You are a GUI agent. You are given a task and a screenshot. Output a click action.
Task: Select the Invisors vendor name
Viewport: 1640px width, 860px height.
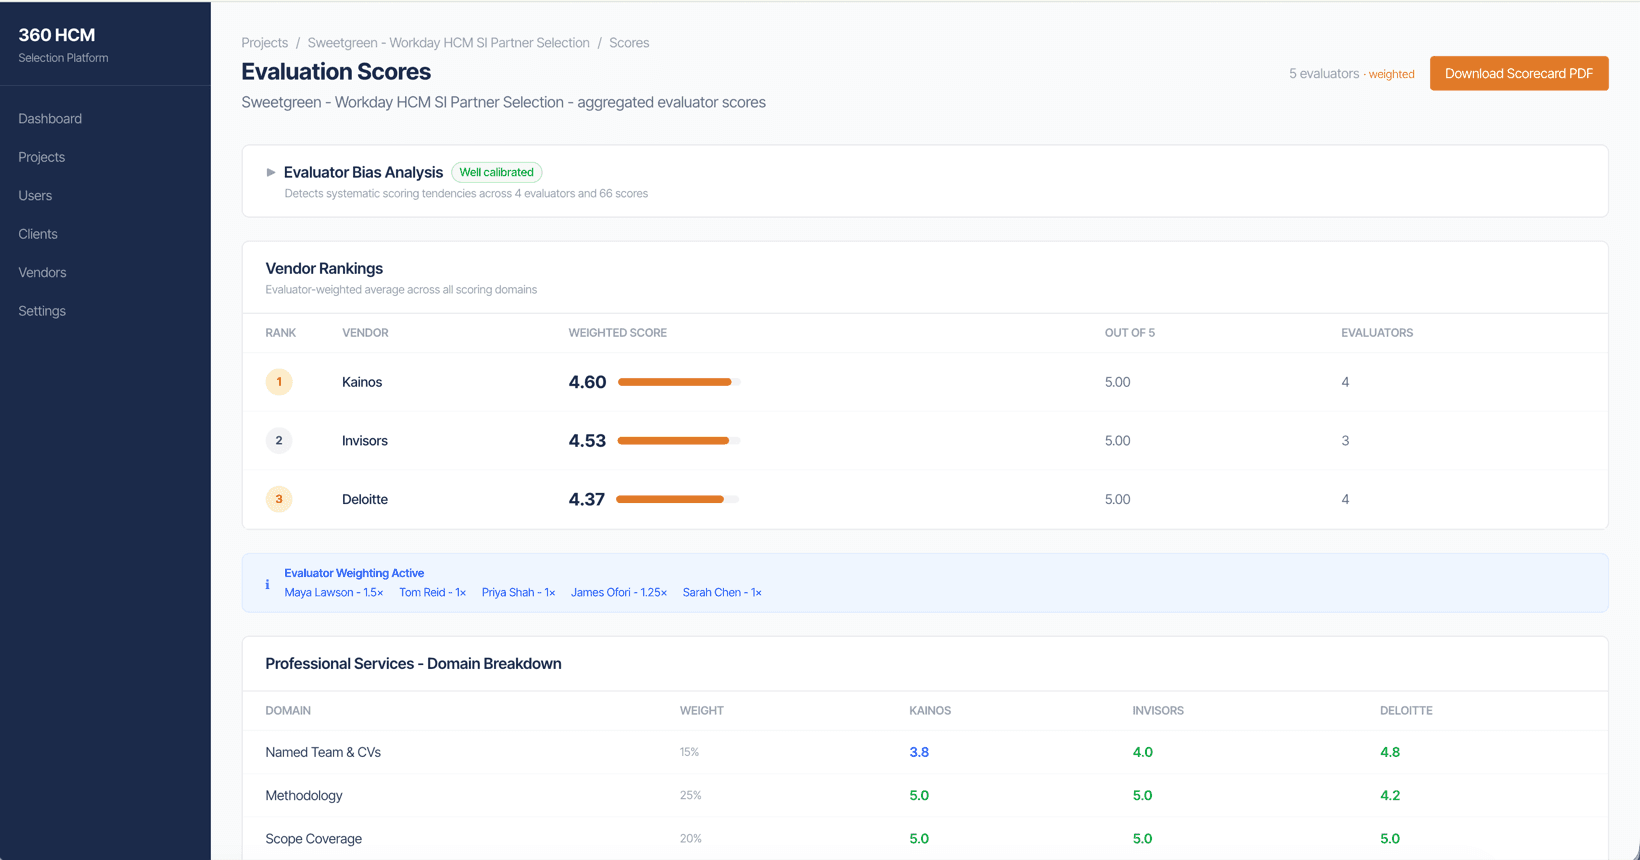click(365, 441)
